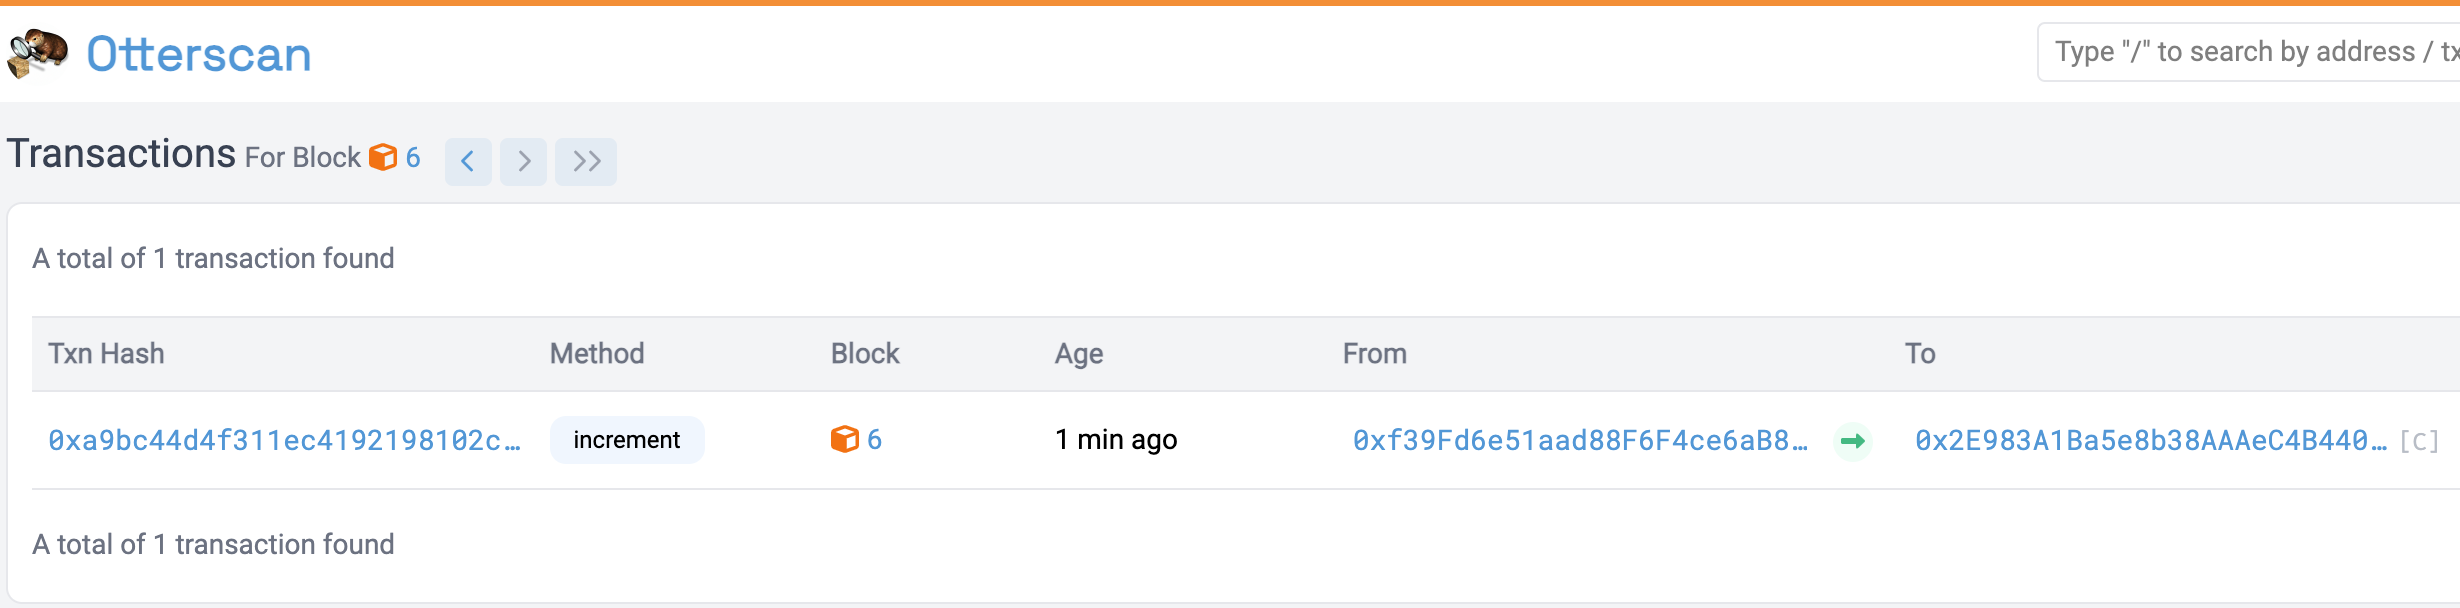Open block 6 link in page header

[x=413, y=157]
